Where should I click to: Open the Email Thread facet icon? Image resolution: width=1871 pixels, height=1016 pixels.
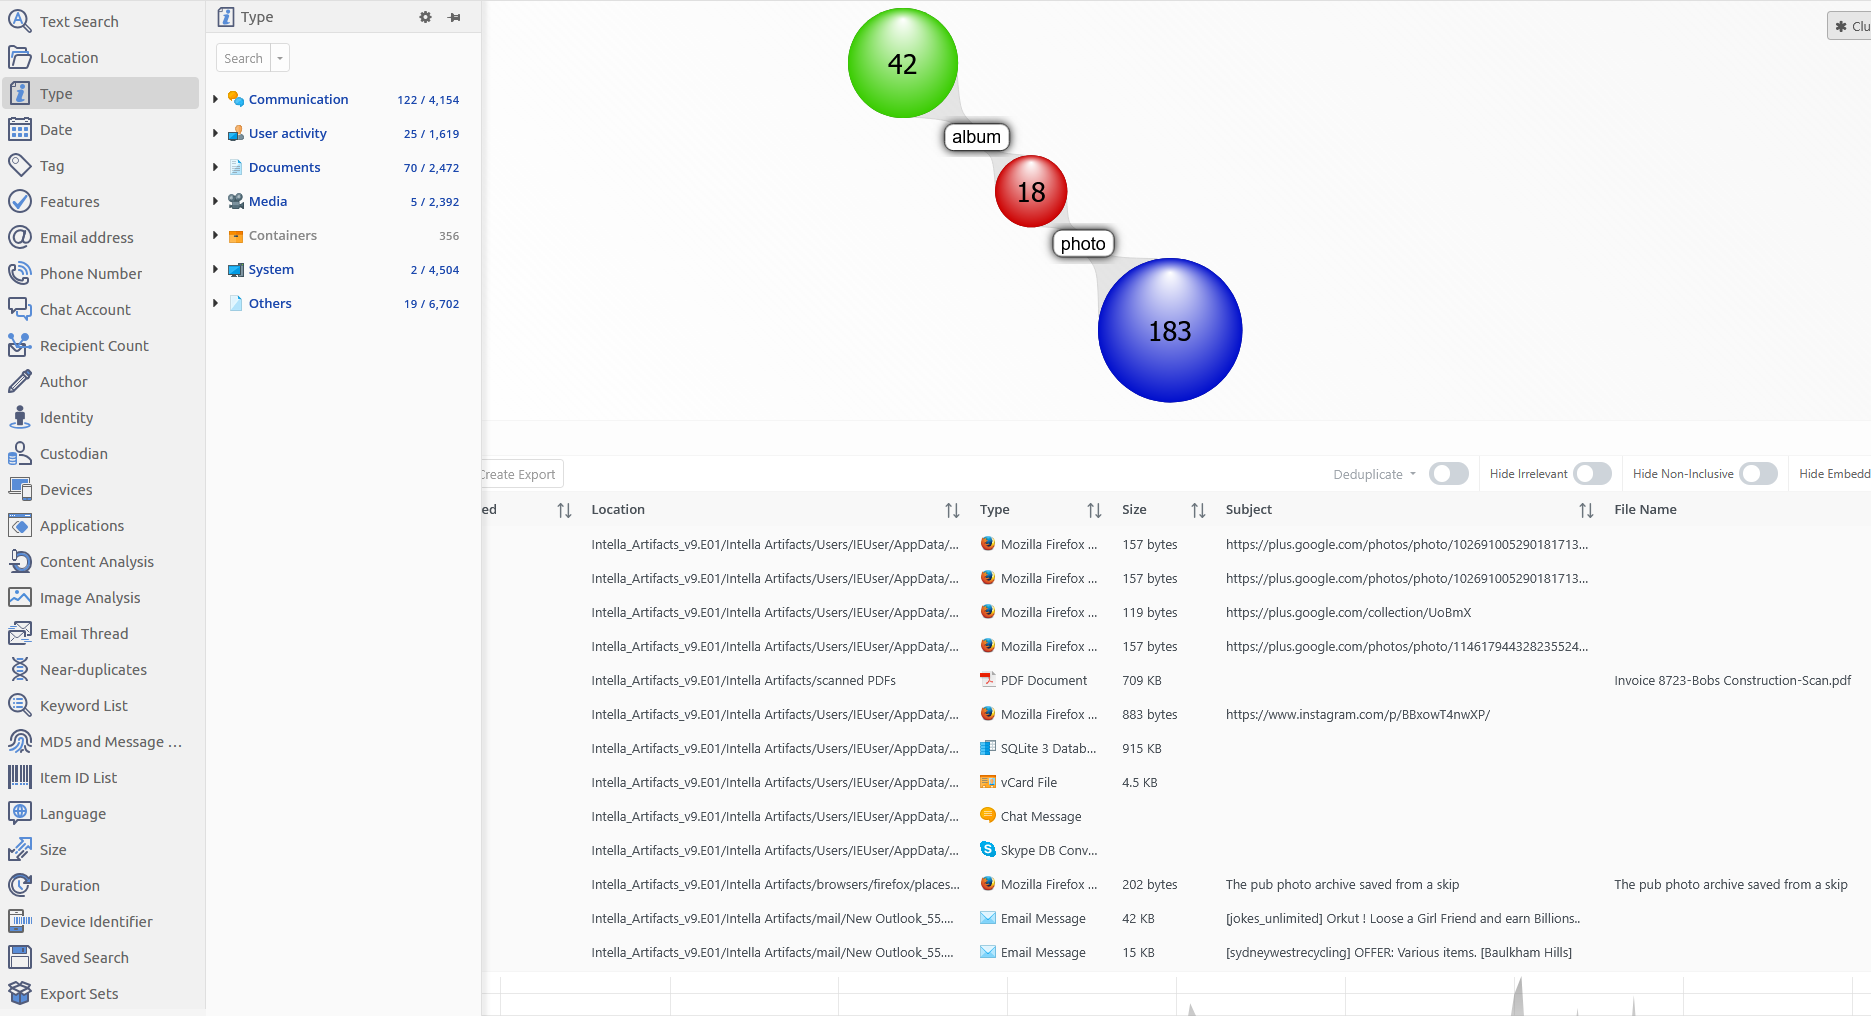[20, 633]
